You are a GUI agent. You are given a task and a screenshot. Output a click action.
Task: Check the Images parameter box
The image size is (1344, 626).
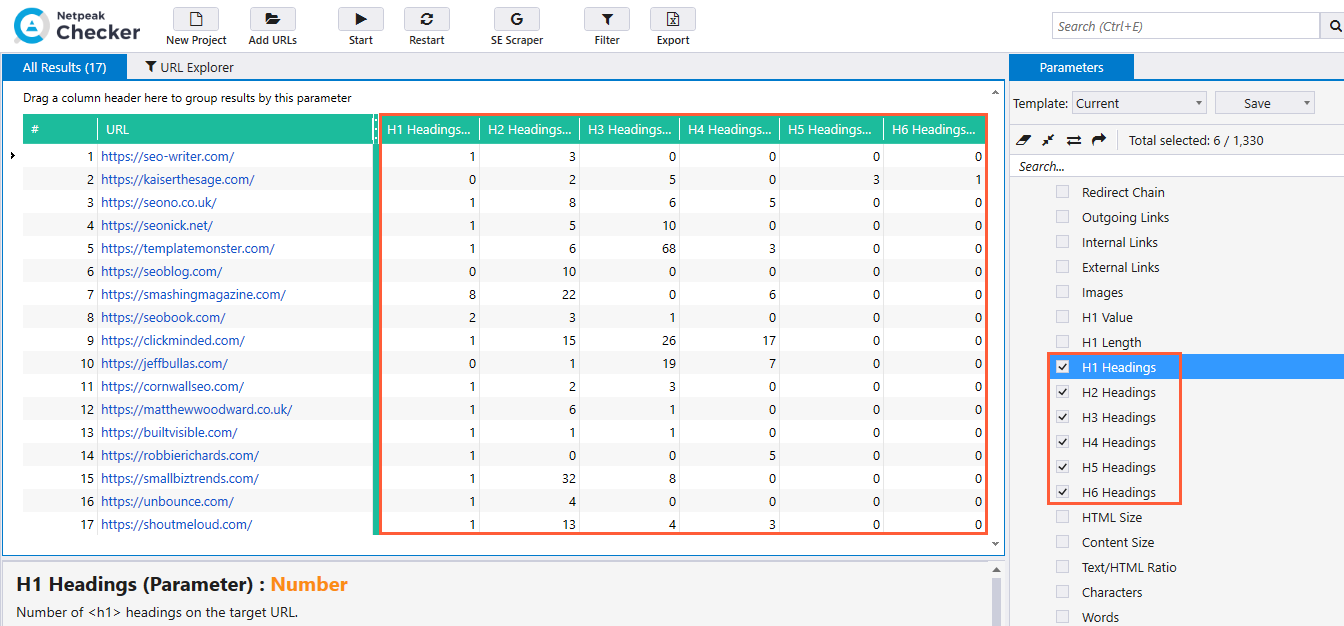[x=1062, y=292]
